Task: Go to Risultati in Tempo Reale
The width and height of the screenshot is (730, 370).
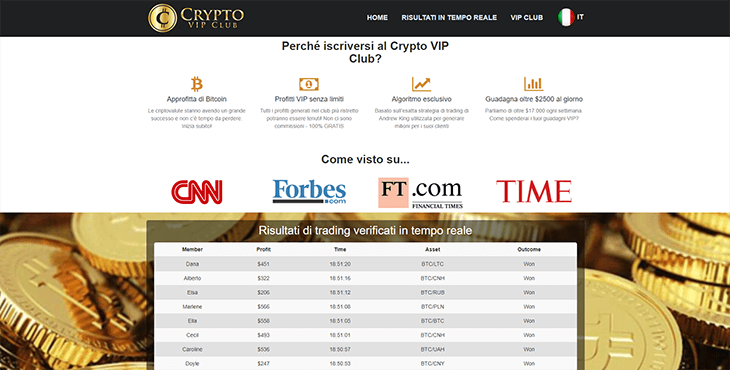Action: pyautogui.click(x=449, y=18)
